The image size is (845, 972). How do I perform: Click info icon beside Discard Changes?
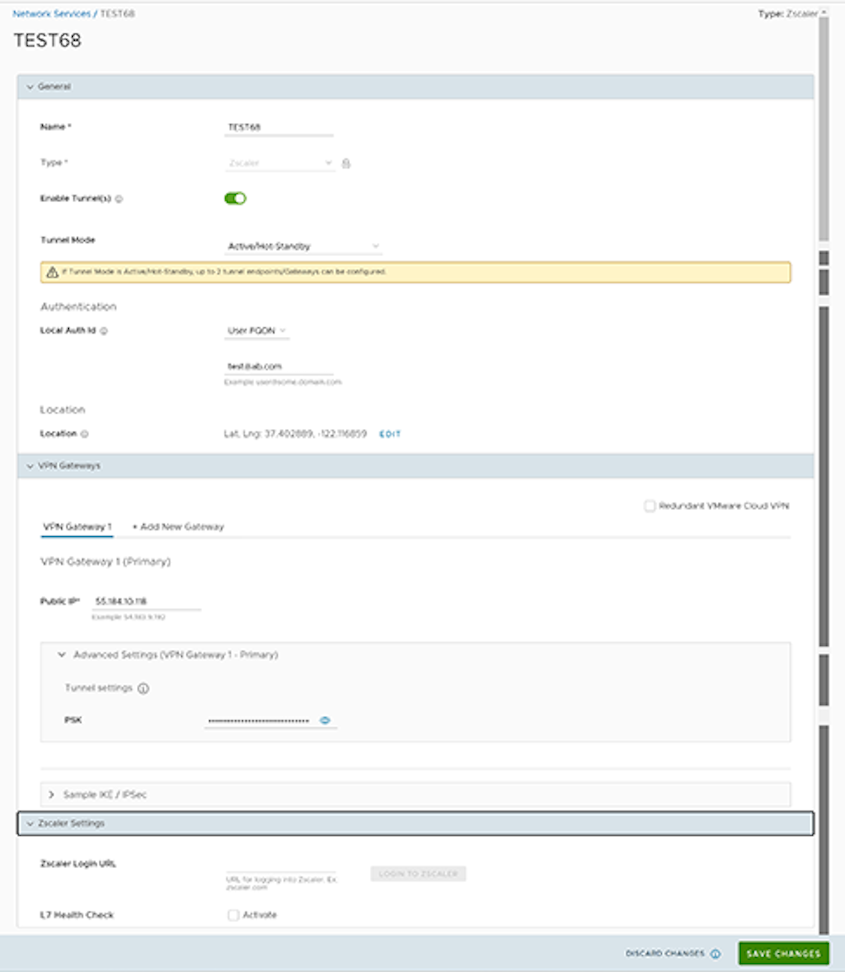[715, 954]
